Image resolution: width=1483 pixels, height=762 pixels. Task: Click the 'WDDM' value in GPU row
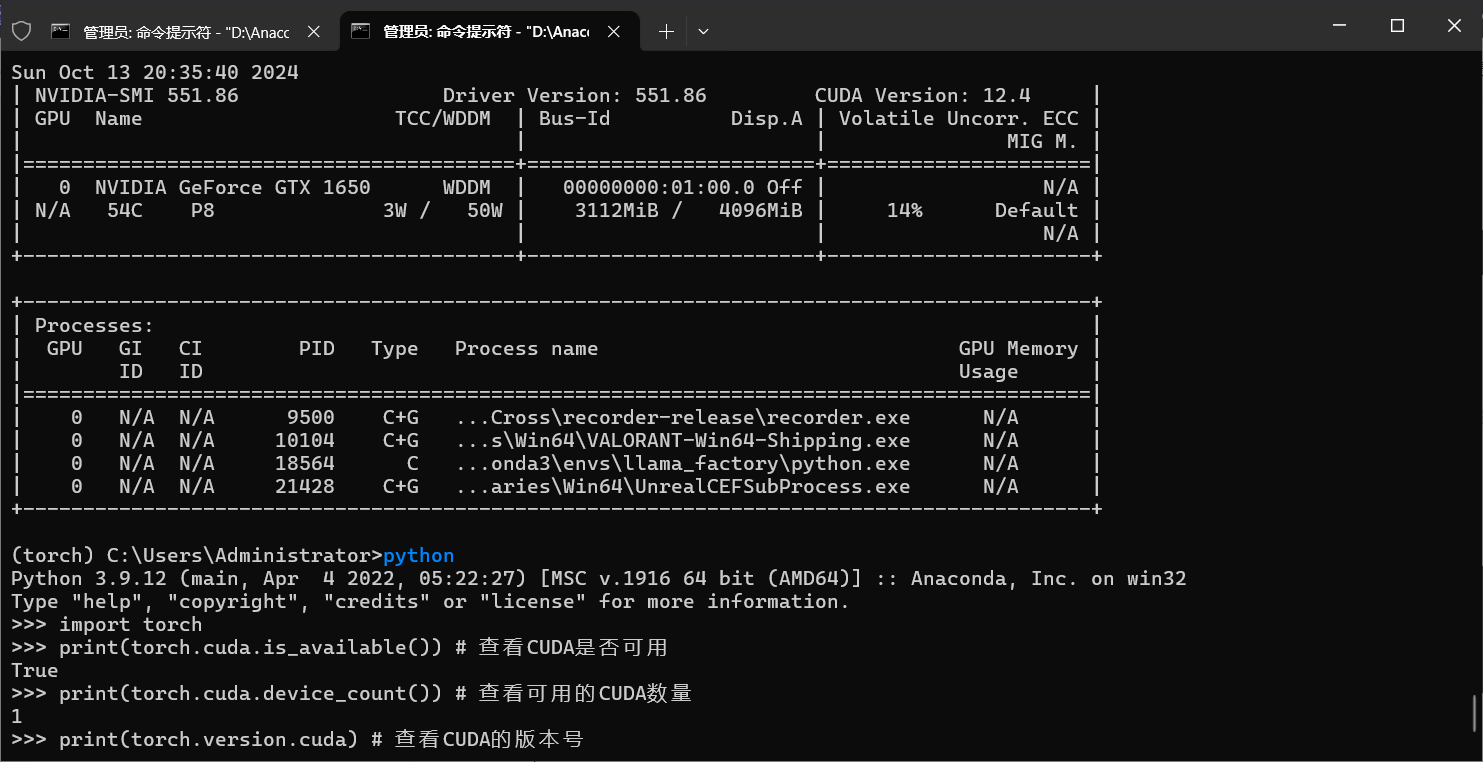pyautogui.click(x=467, y=187)
